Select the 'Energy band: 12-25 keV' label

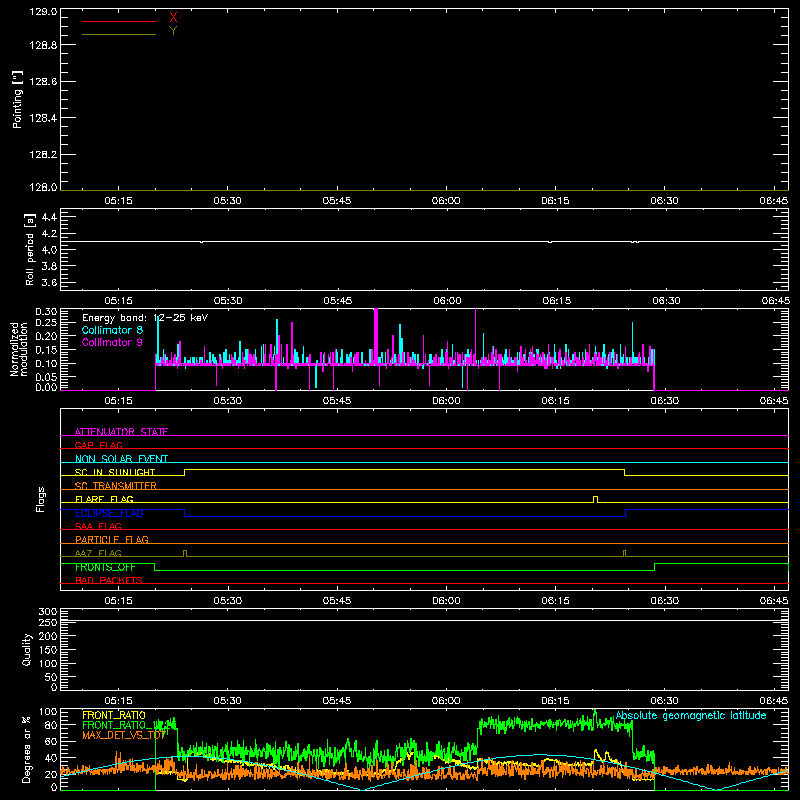pyautogui.click(x=145, y=318)
